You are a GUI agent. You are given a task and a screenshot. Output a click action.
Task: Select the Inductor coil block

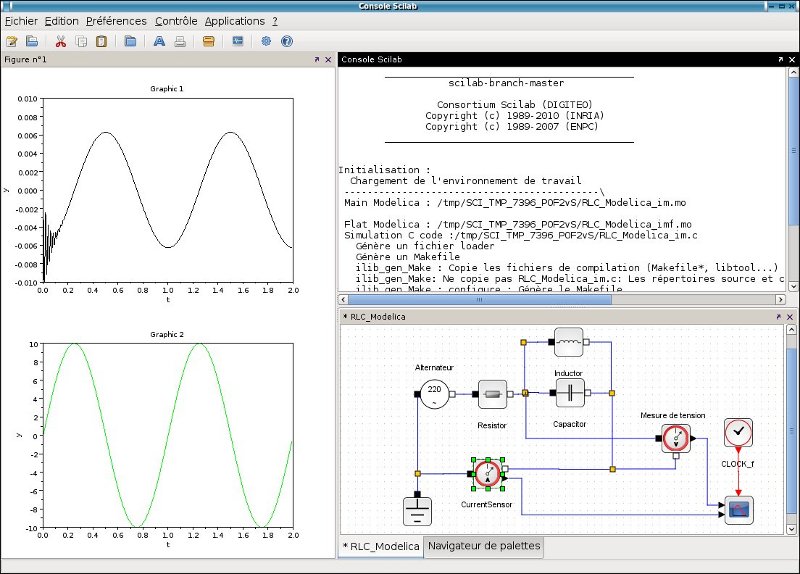click(x=568, y=342)
